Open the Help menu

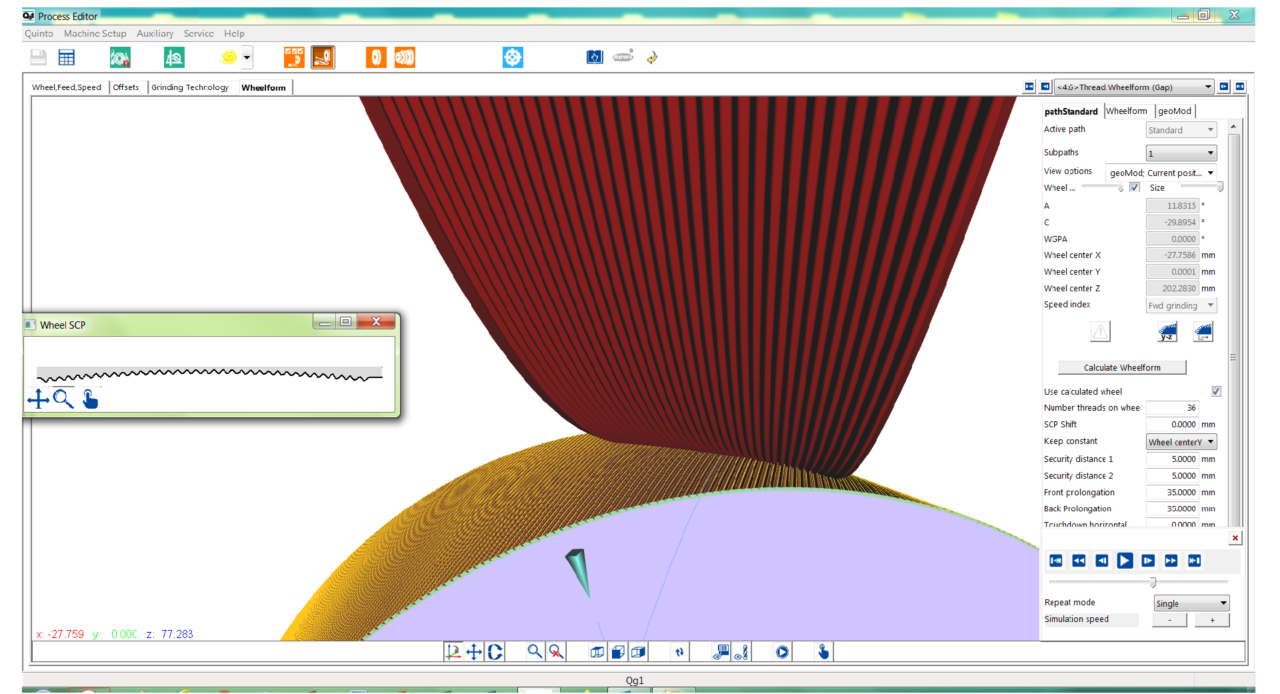click(x=234, y=34)
